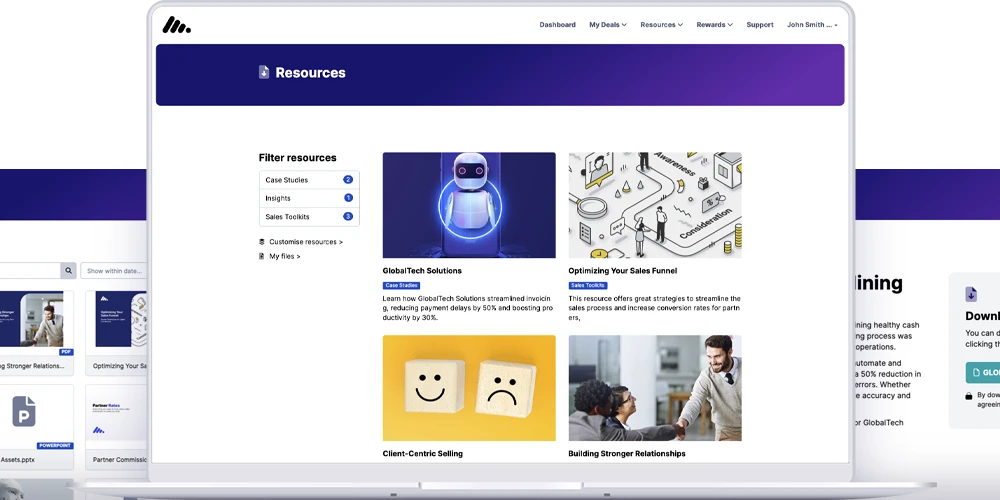Click the Resources download icon in the banner
This screenshot has width=1000, height=500.
[x=264, y=72]
